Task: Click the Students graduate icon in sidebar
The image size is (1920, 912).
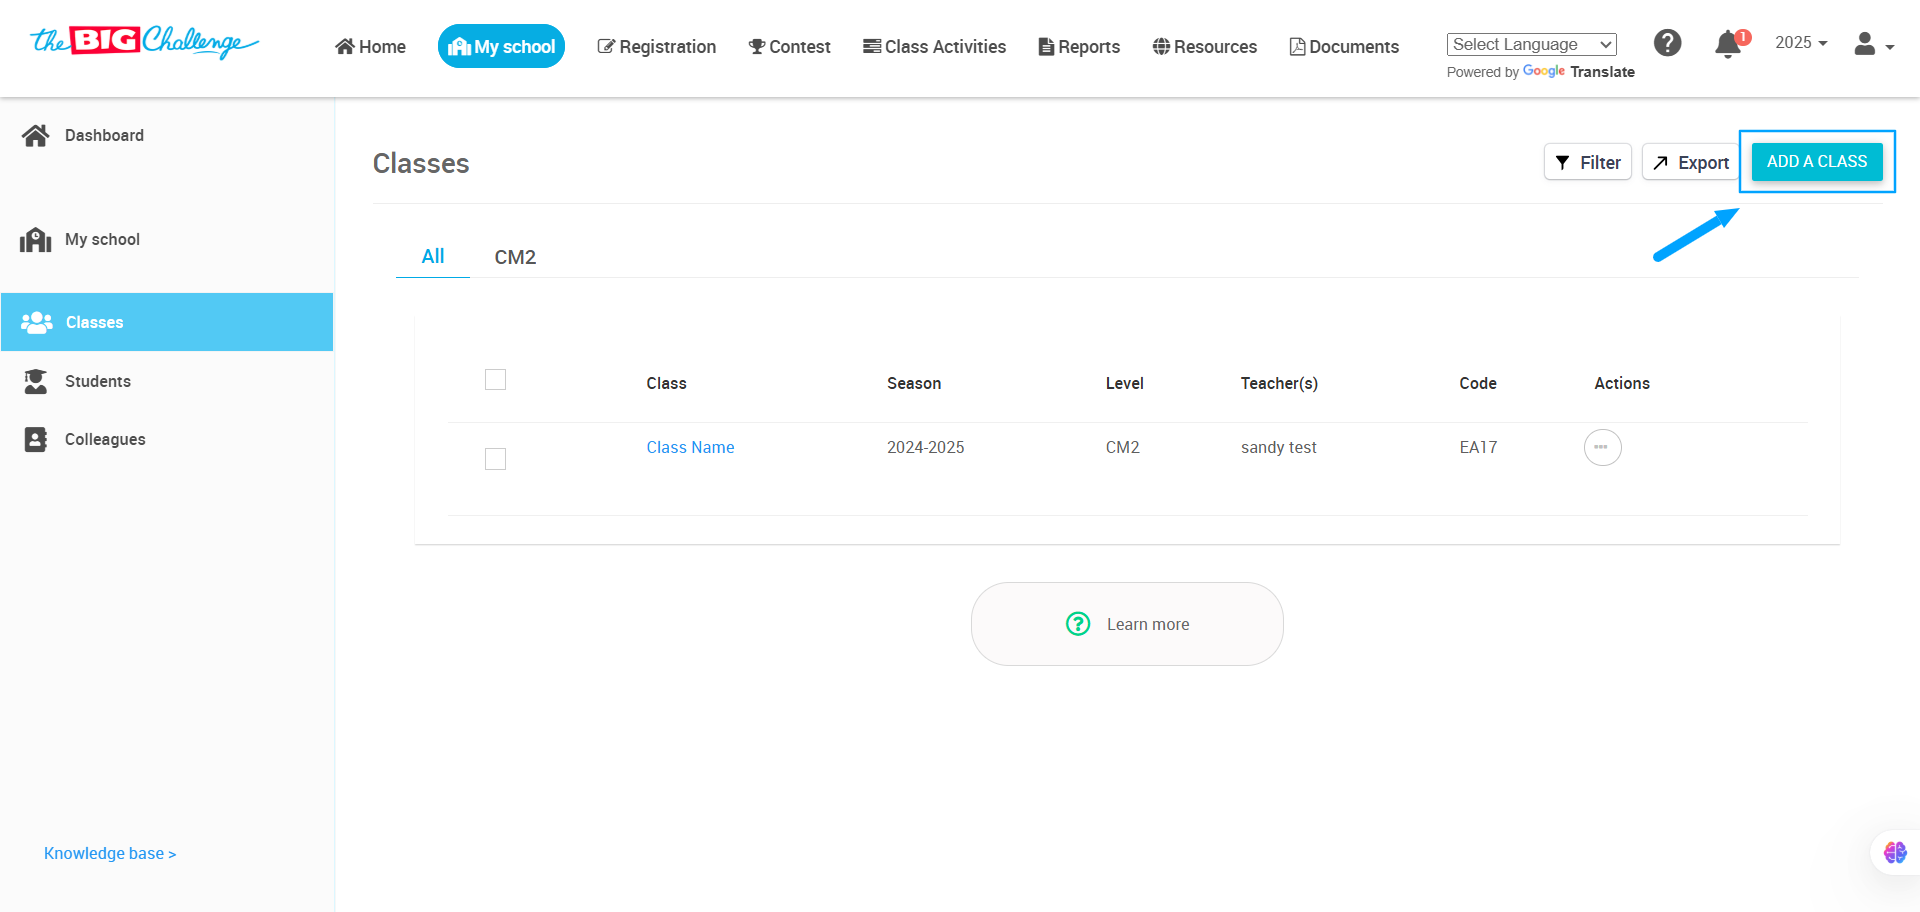Action: coord(36,381)
